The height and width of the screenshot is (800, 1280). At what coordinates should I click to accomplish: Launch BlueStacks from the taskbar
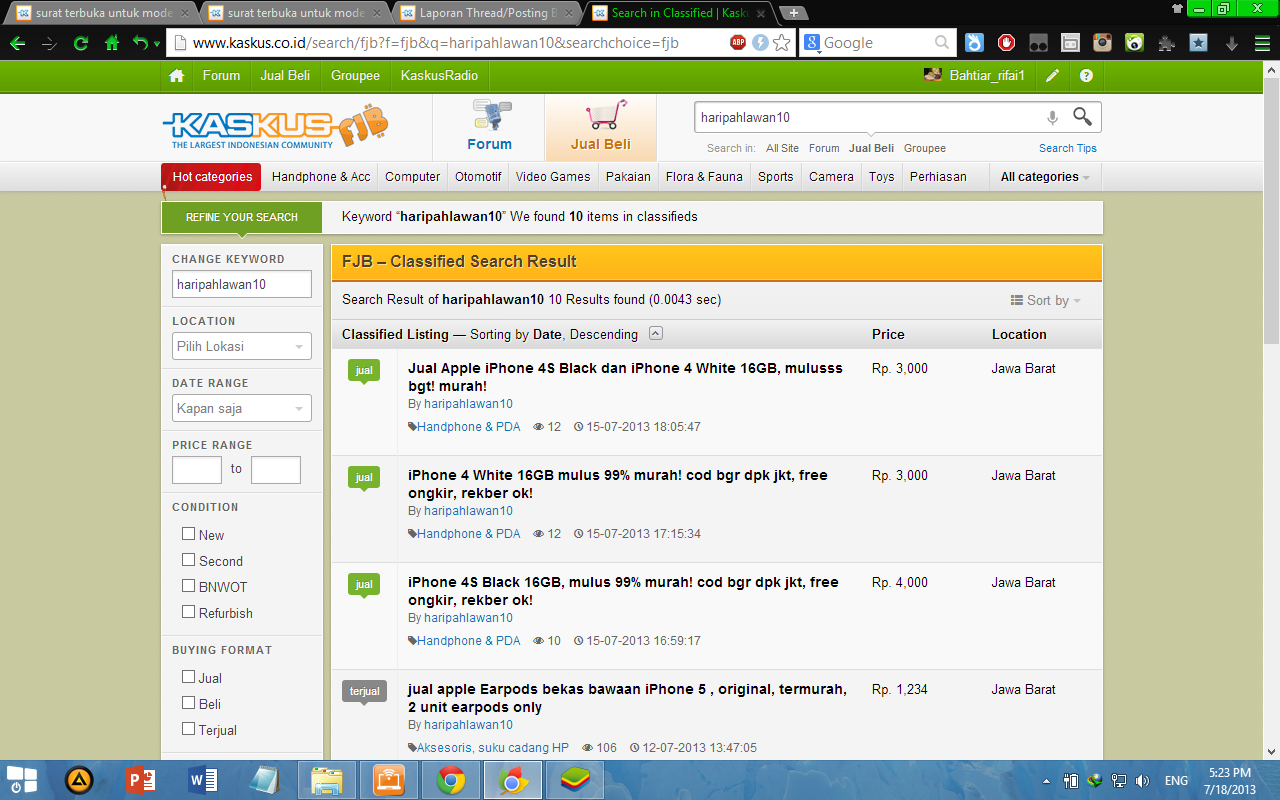[574, 779]
